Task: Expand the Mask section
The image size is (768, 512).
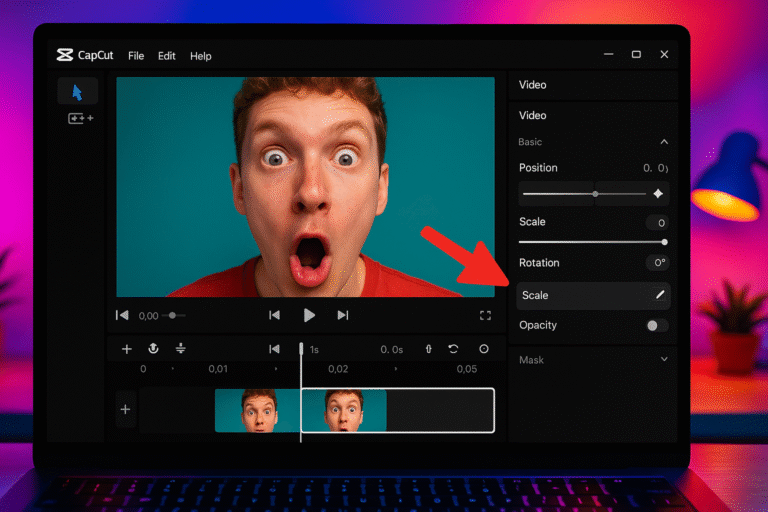Action: pos(664,359)
